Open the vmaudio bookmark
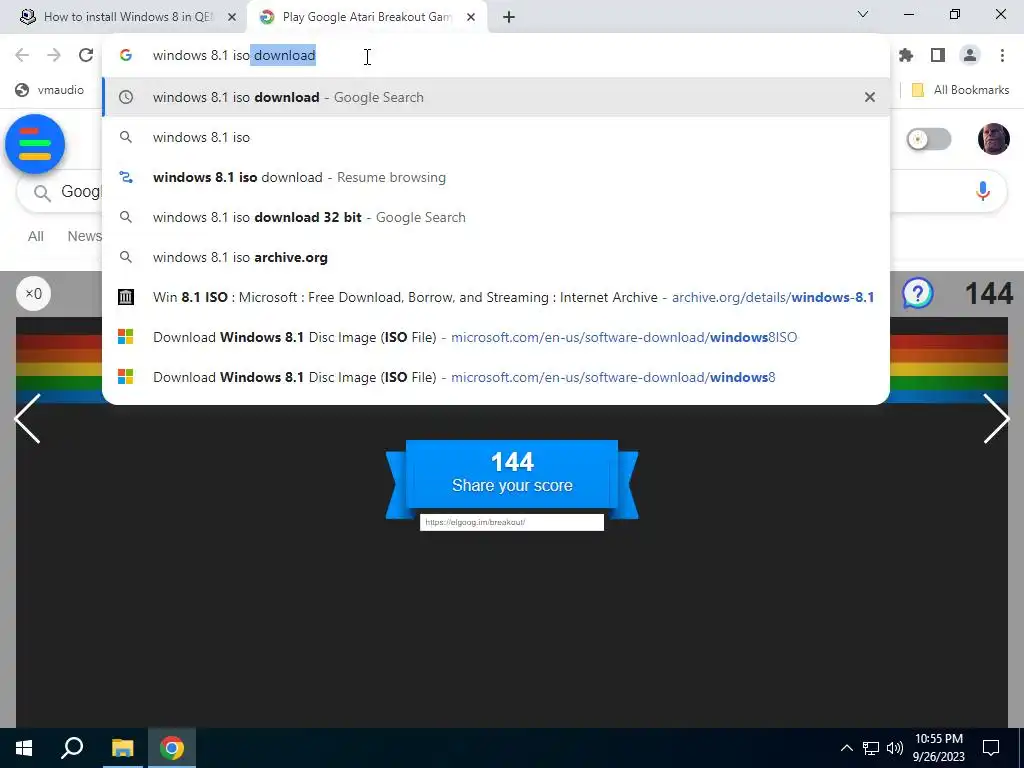This screenshot has width=1024, height=768. point(50,90)
